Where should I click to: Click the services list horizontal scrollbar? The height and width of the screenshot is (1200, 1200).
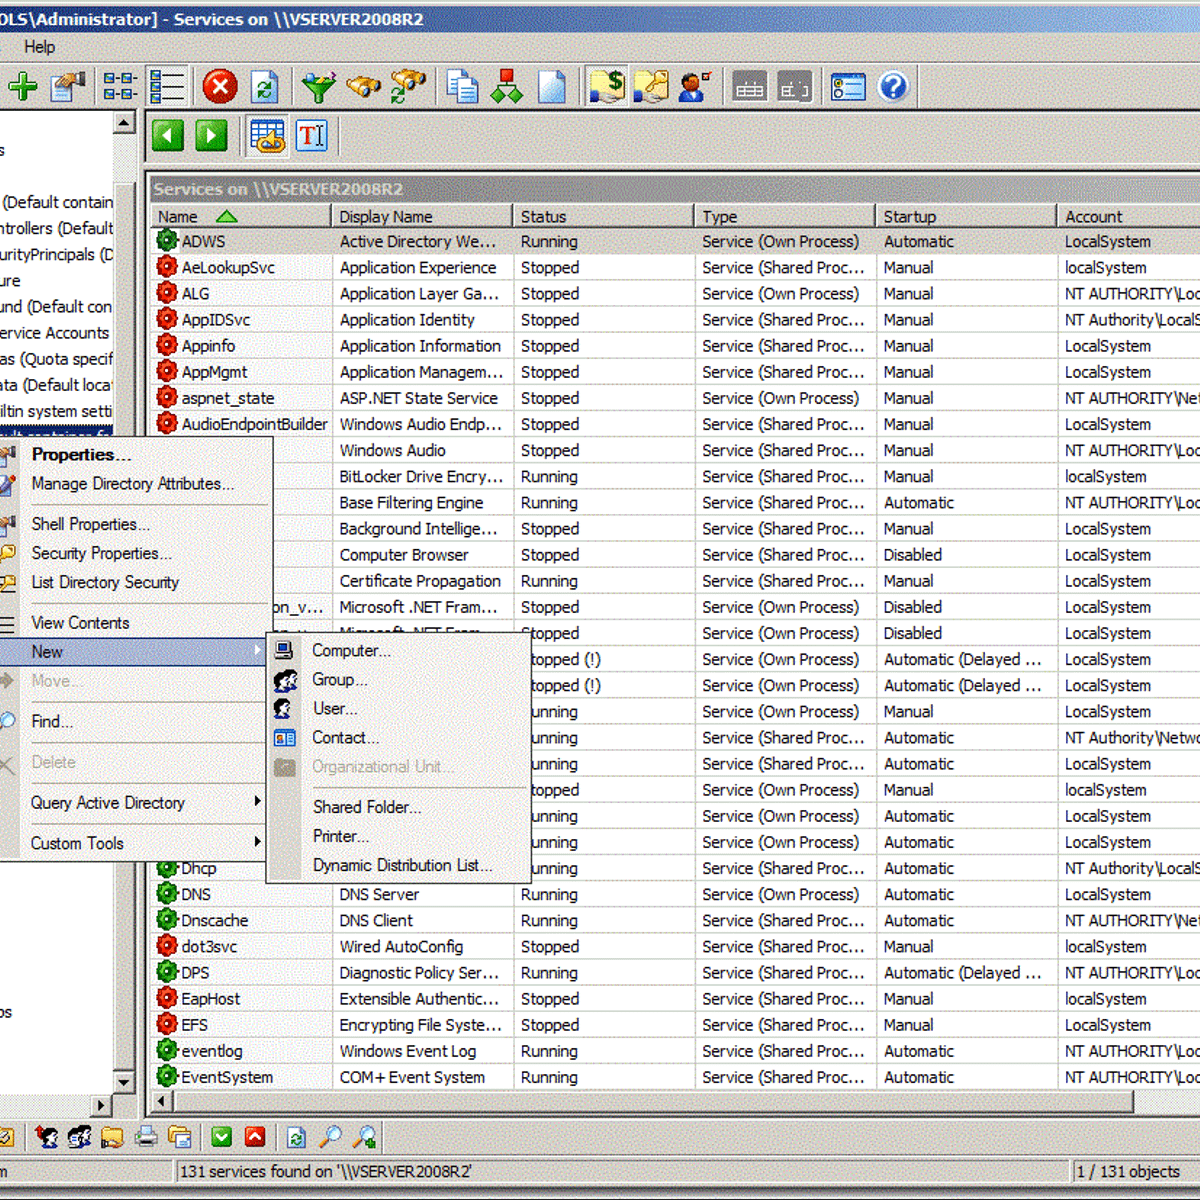point(654,1102)
